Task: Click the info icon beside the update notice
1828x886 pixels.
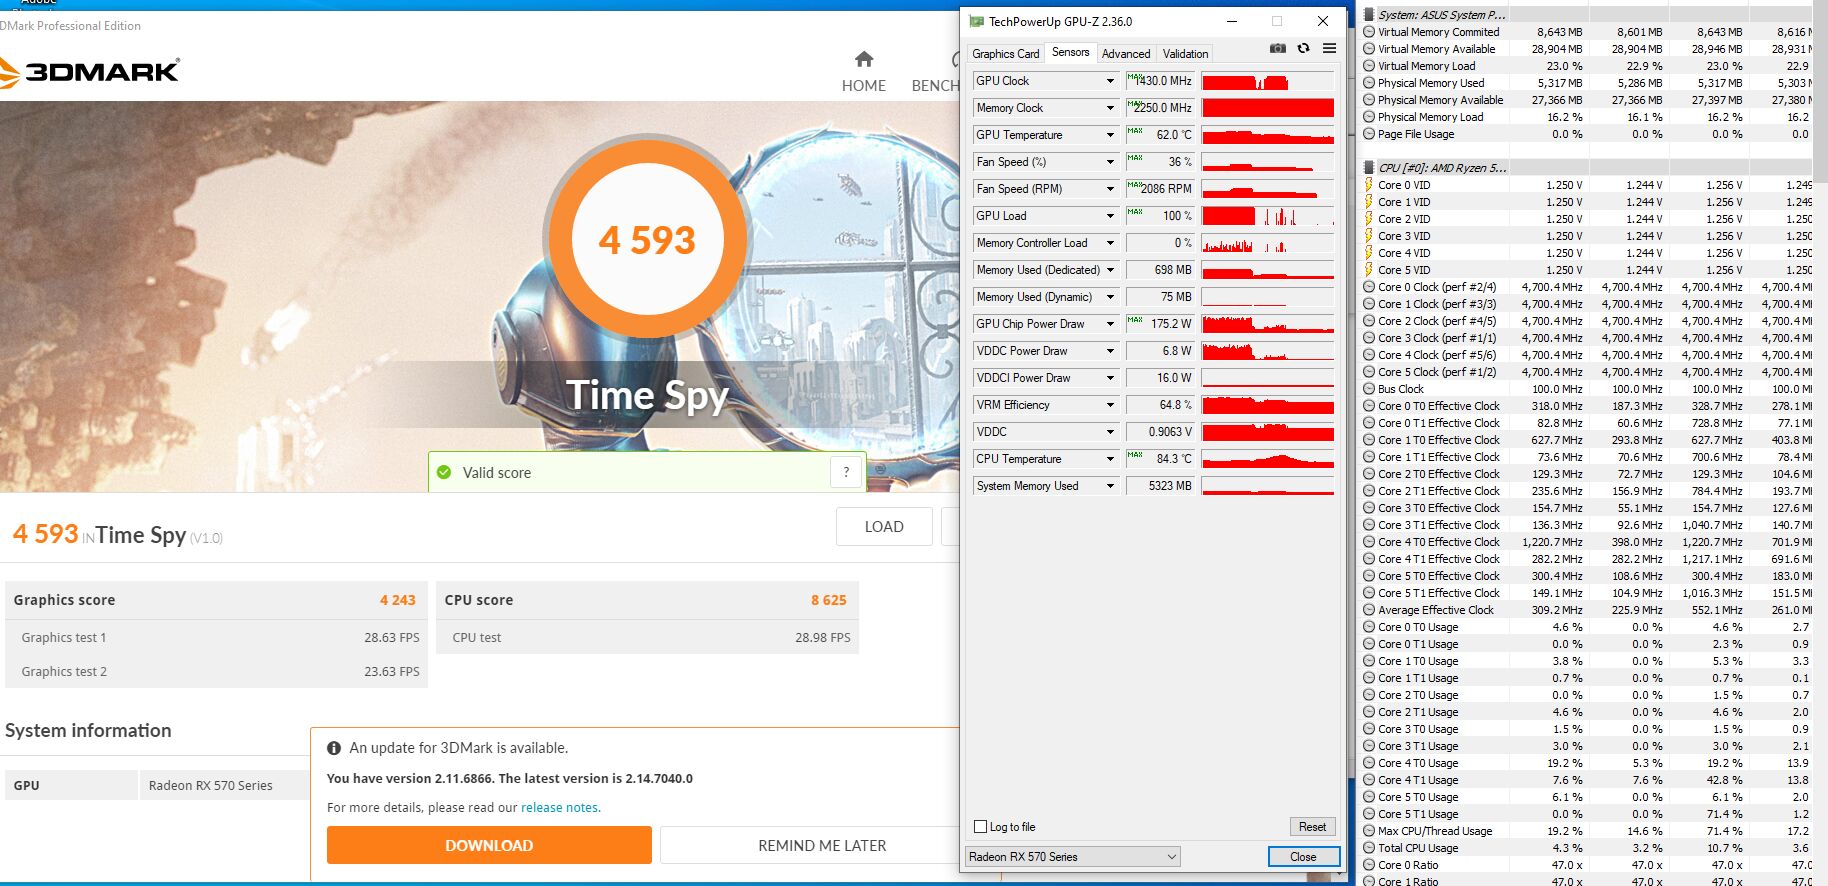Action: tap(334, 748)
